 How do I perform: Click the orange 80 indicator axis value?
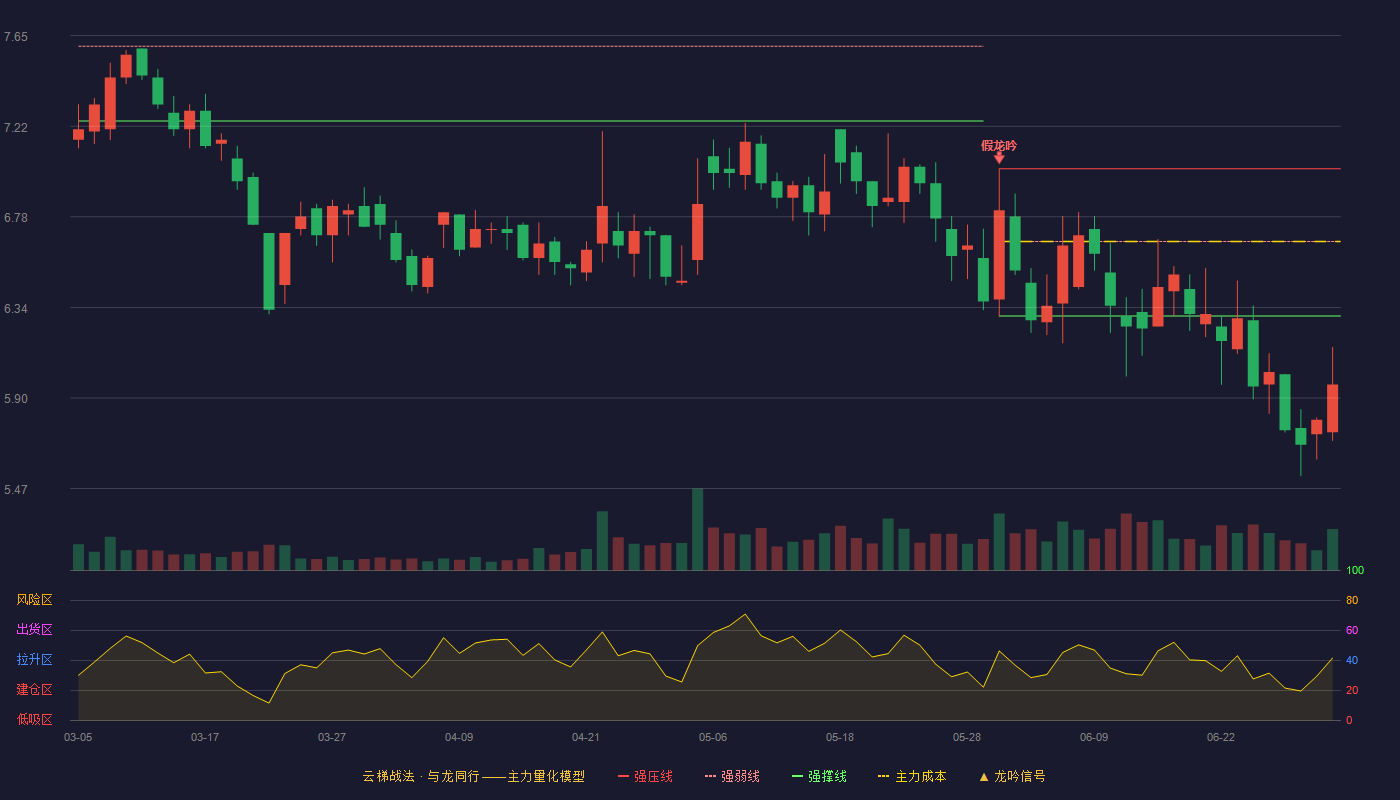[1352, 600]
